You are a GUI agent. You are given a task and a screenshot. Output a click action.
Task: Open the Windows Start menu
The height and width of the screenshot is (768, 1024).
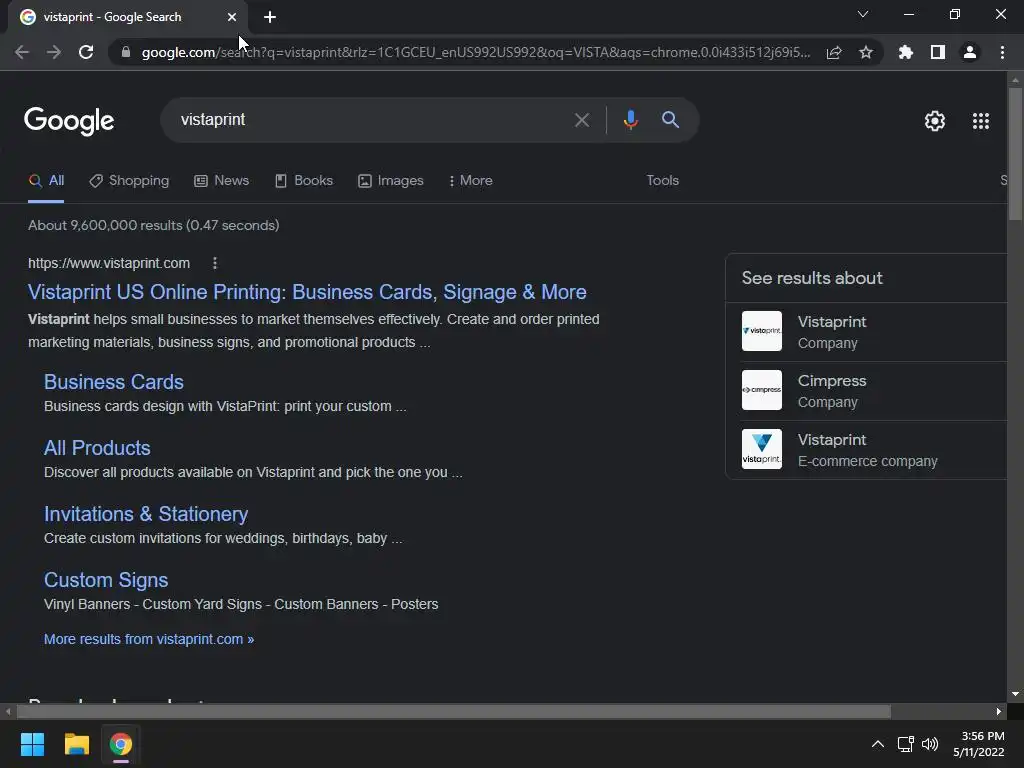32,744
